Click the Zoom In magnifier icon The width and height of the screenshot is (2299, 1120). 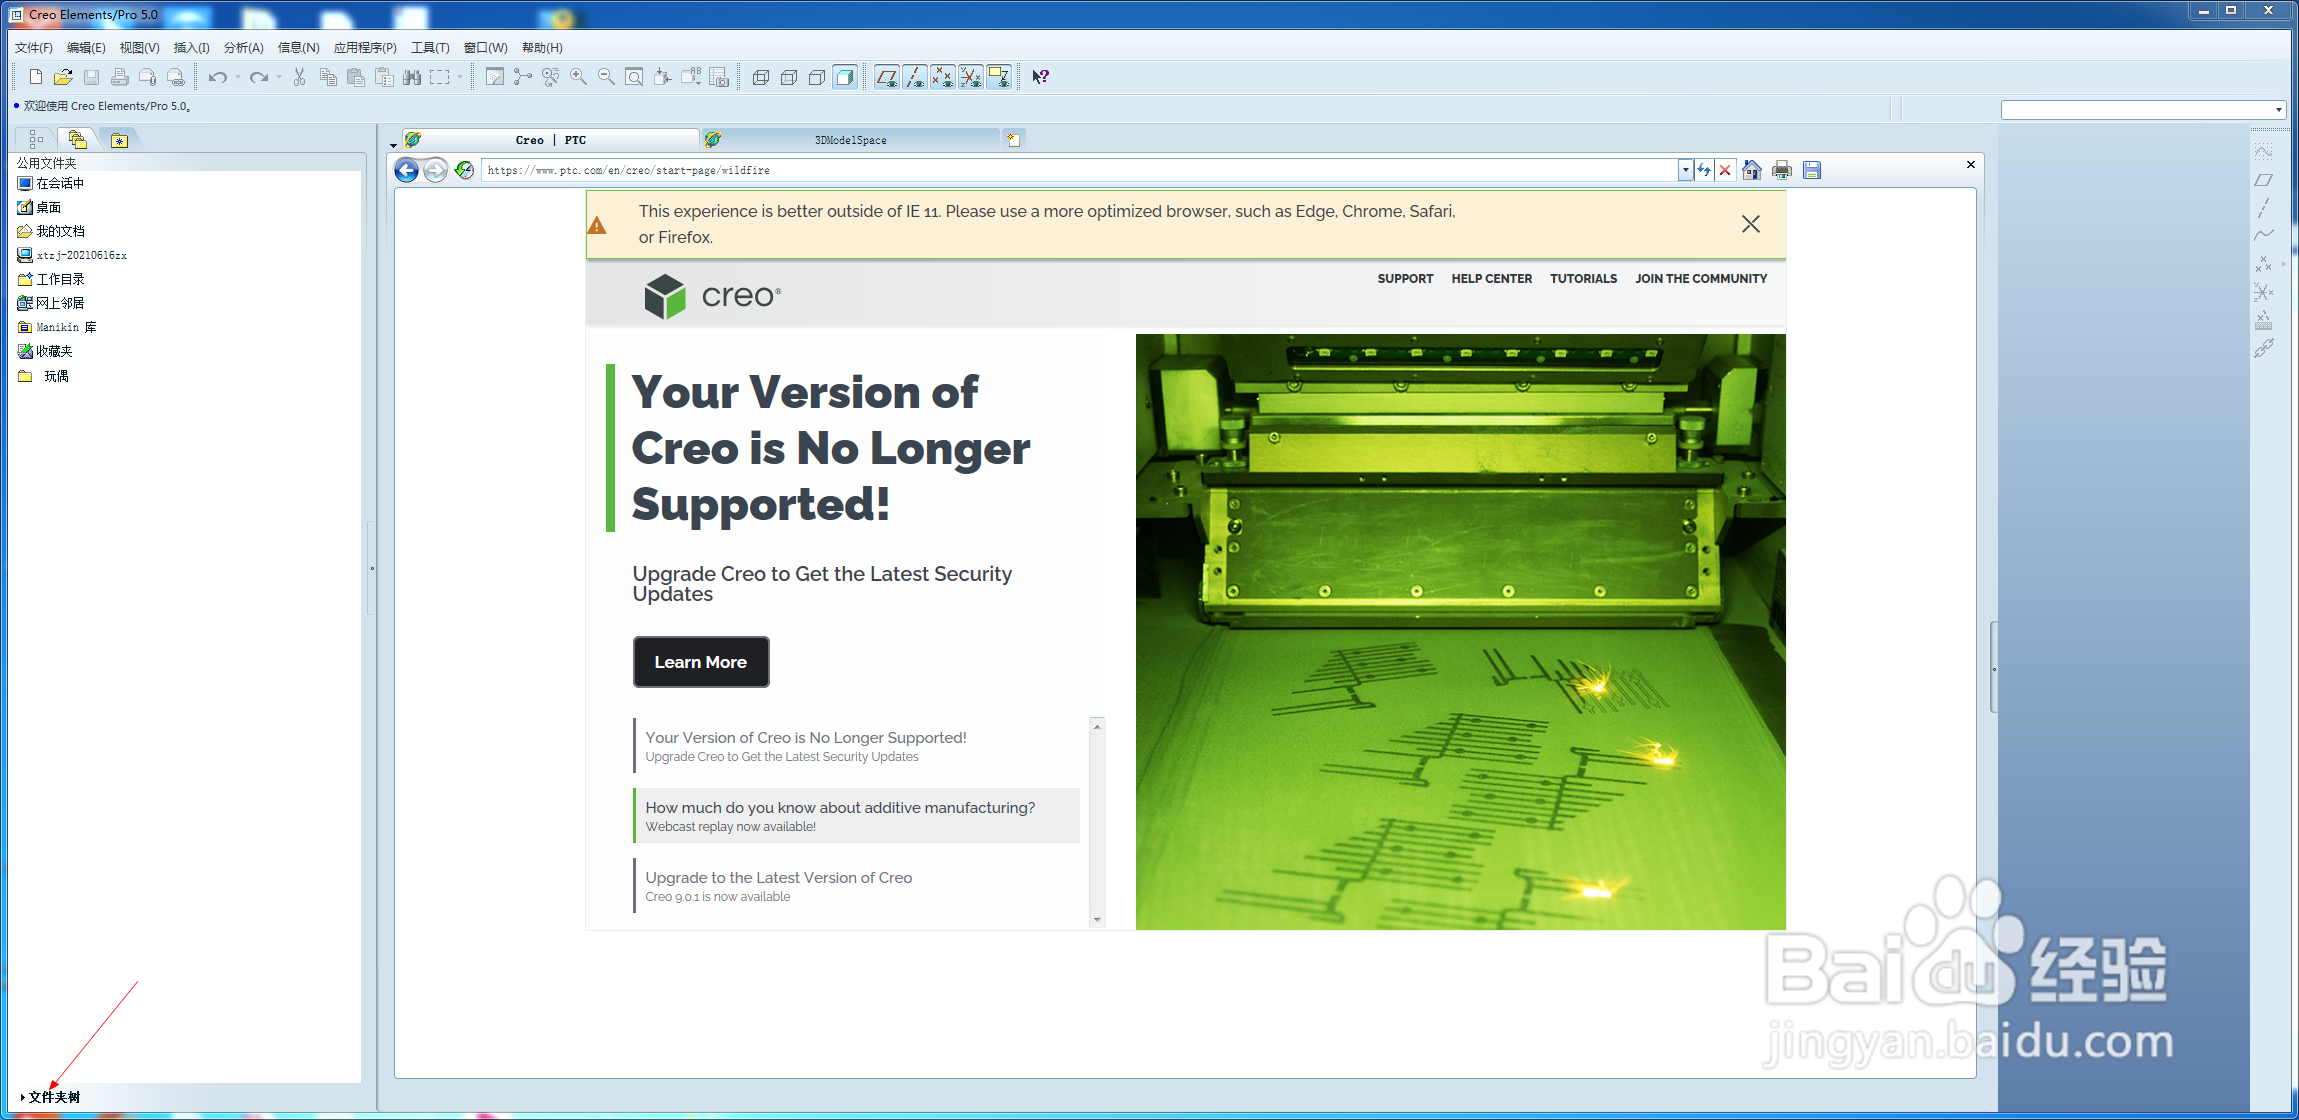click(x=579, y=77)
